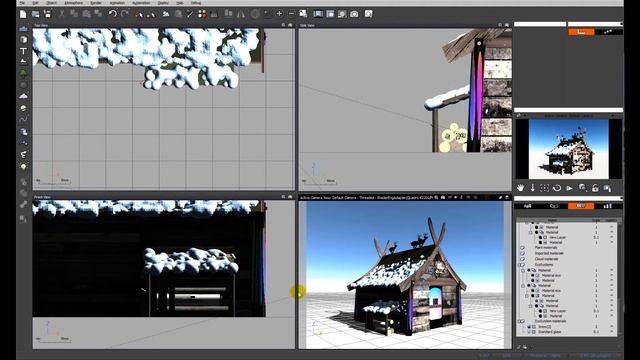Add a plant with the tree icon

[x=23, y=73]
